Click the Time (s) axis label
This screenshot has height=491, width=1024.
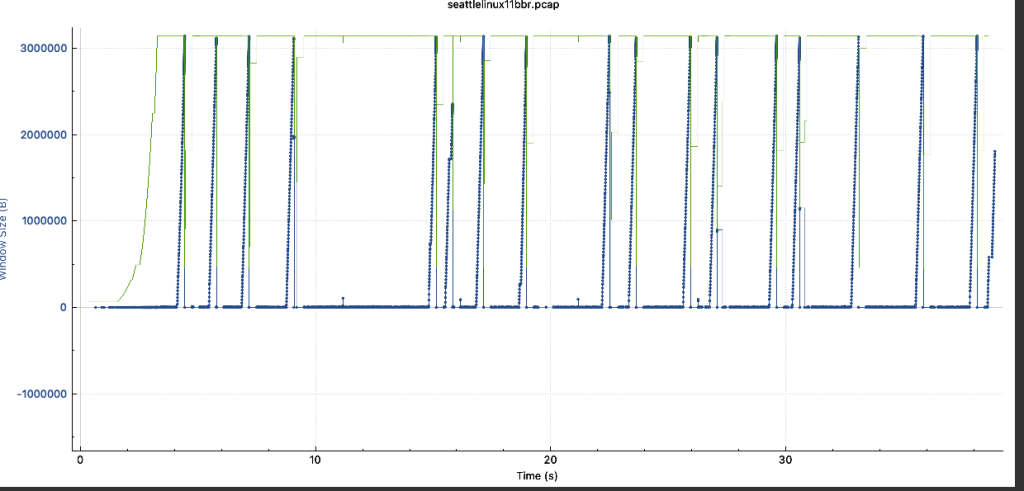click(x=536, y=476)
